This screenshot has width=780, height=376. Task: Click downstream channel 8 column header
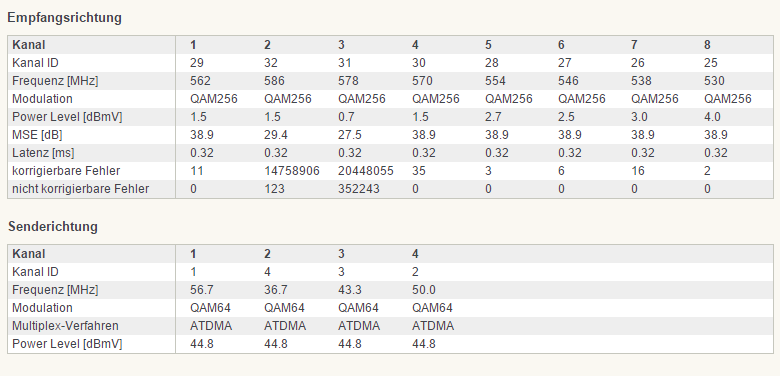coord(707,45)
